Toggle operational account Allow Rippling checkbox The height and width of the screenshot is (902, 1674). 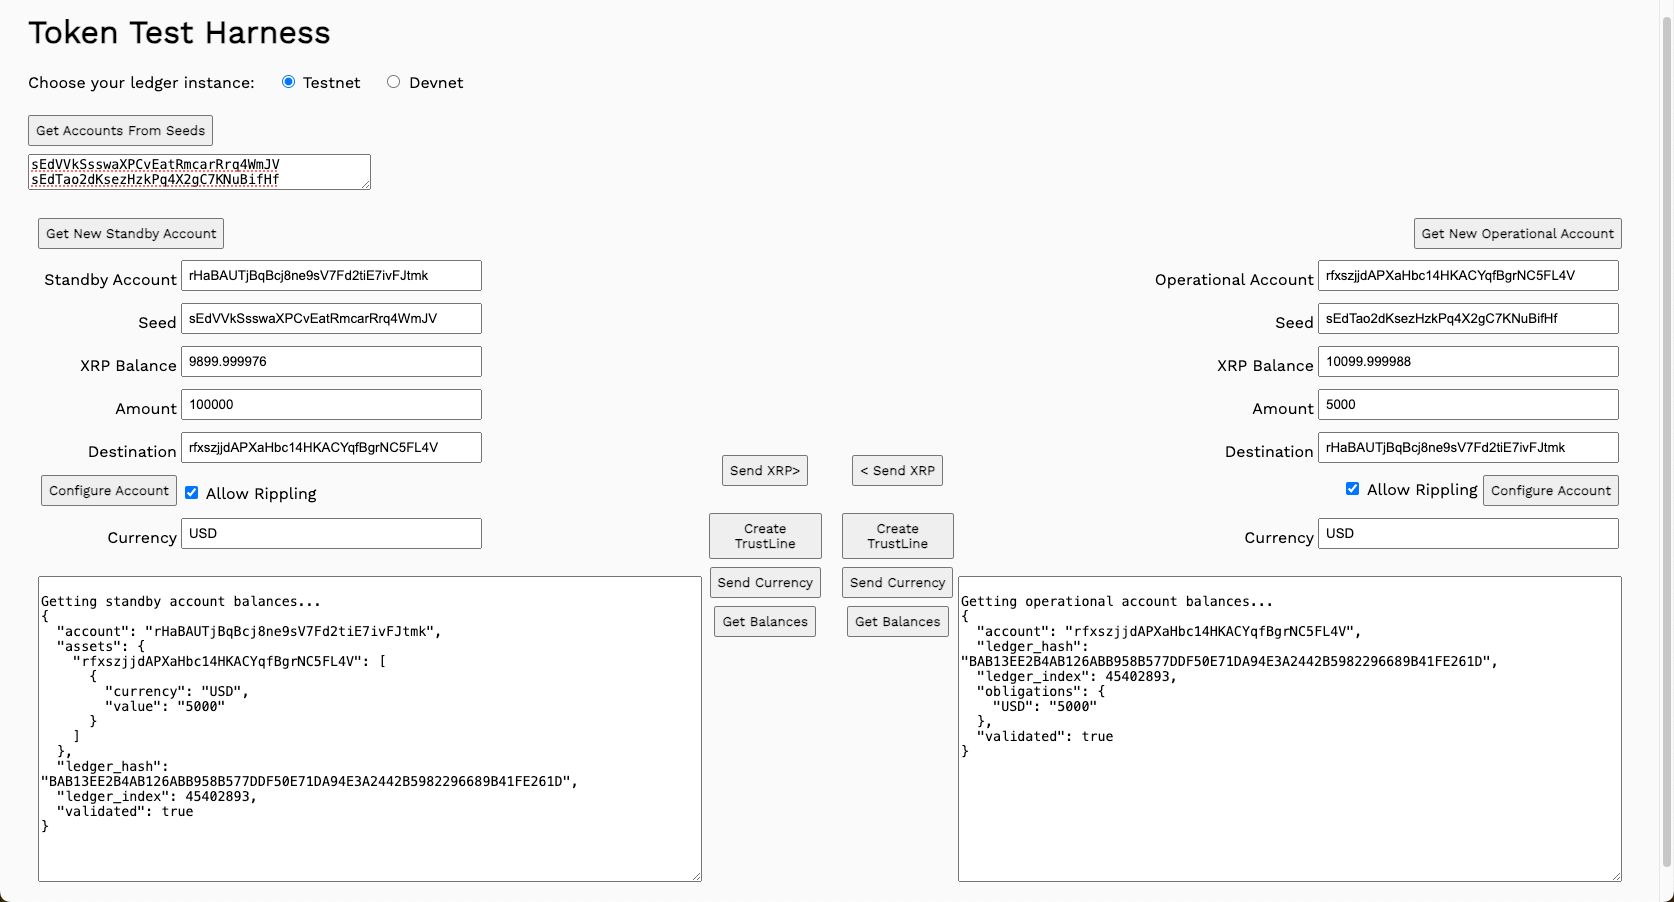(x=1352, y=489)
